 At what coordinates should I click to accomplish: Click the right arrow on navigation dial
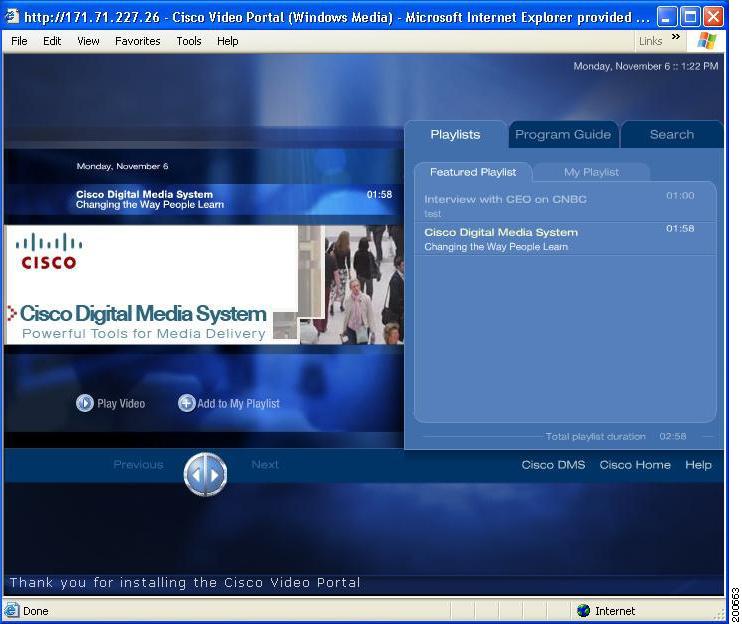coord(214,475)
